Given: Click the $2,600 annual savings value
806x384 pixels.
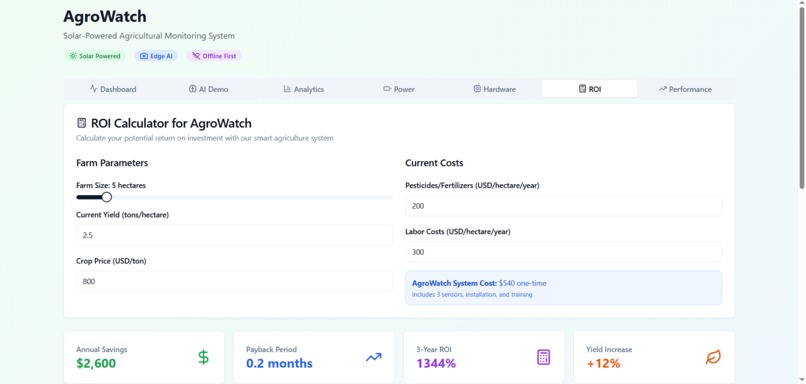Looking at the screenshot, I should (x=96, y=363).
